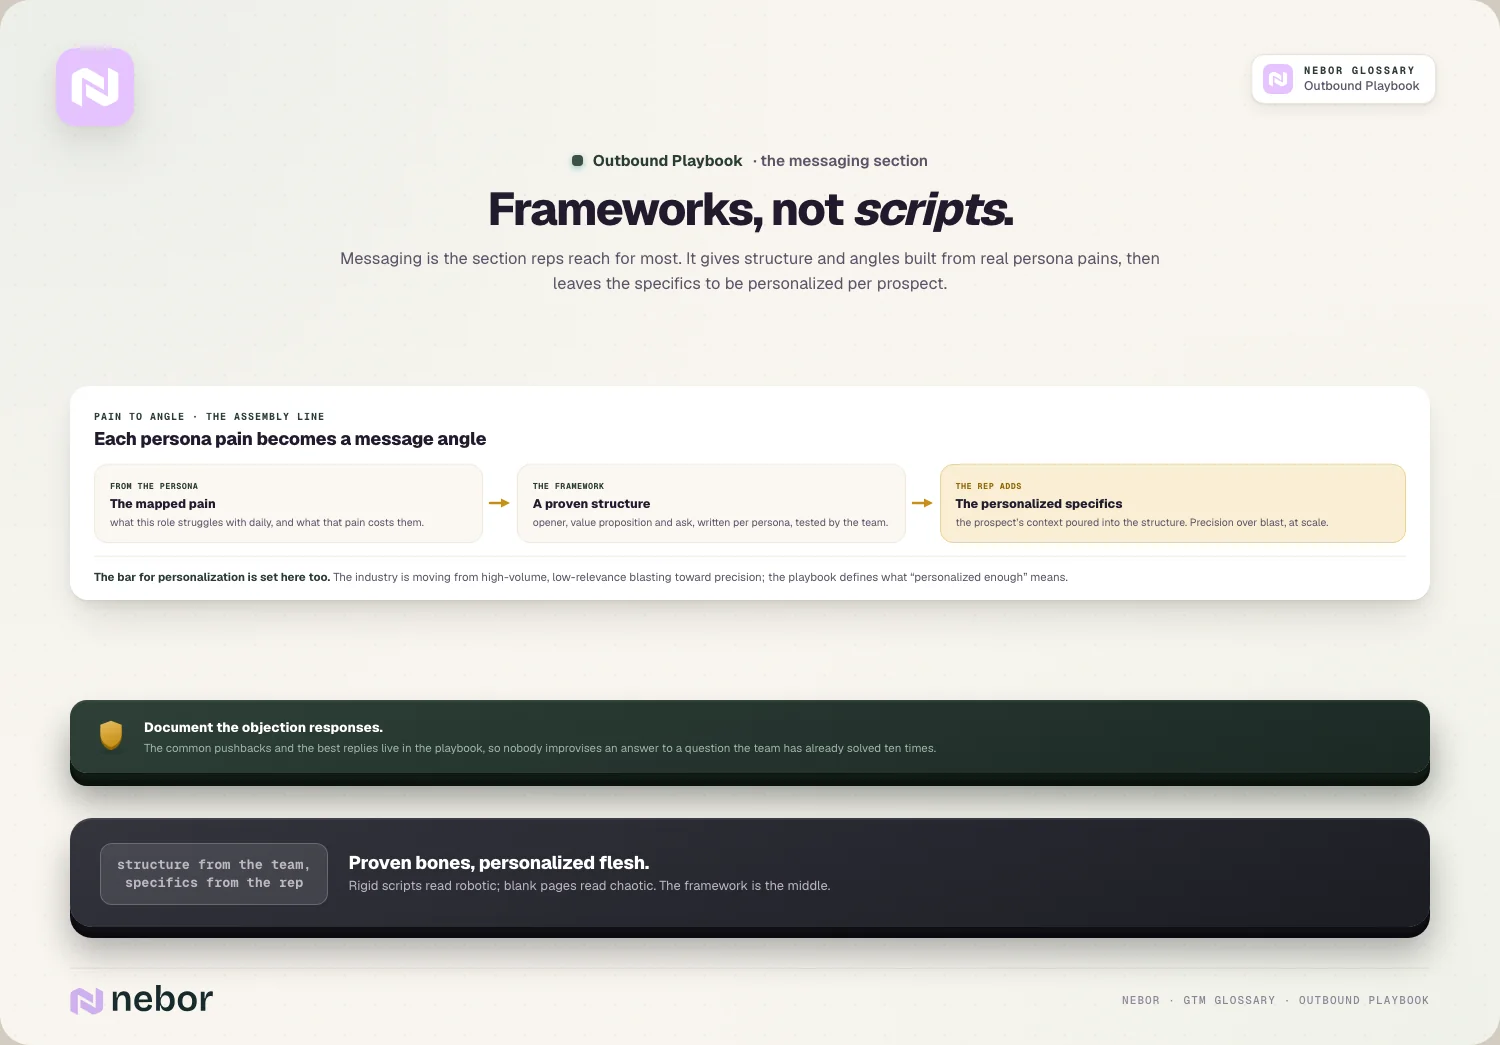Click the "Frameworks, not scripts." headline
1500x1045 pixels.
point(750,210)
